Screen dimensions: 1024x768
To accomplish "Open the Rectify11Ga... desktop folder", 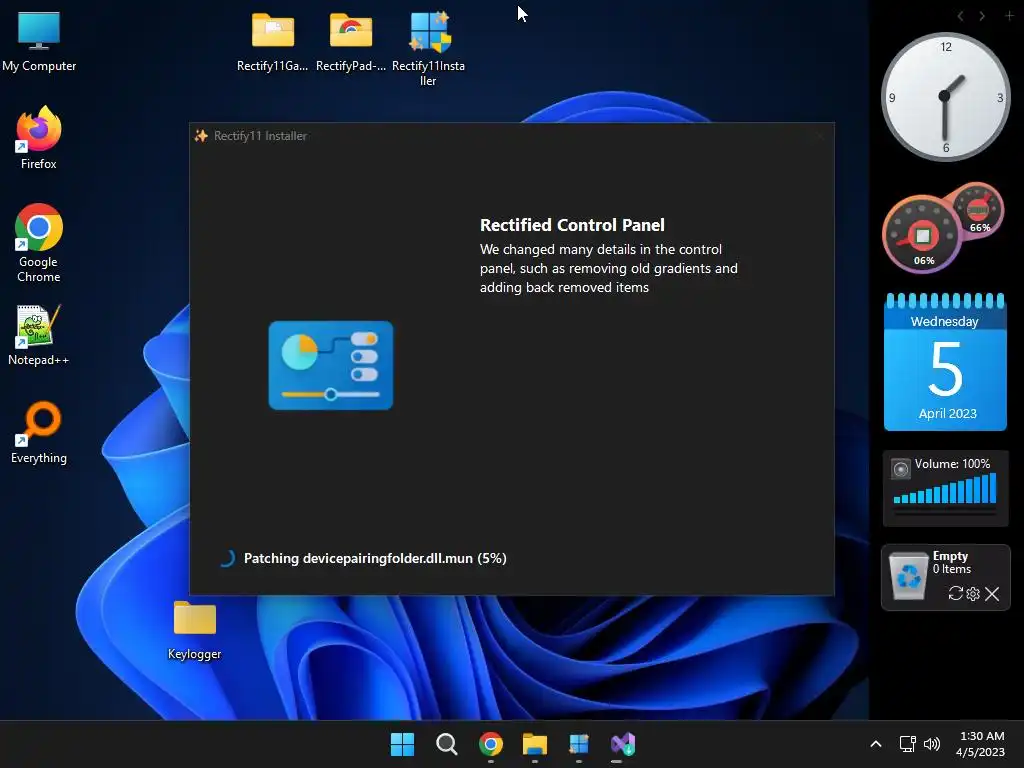I will coord(272,42).
